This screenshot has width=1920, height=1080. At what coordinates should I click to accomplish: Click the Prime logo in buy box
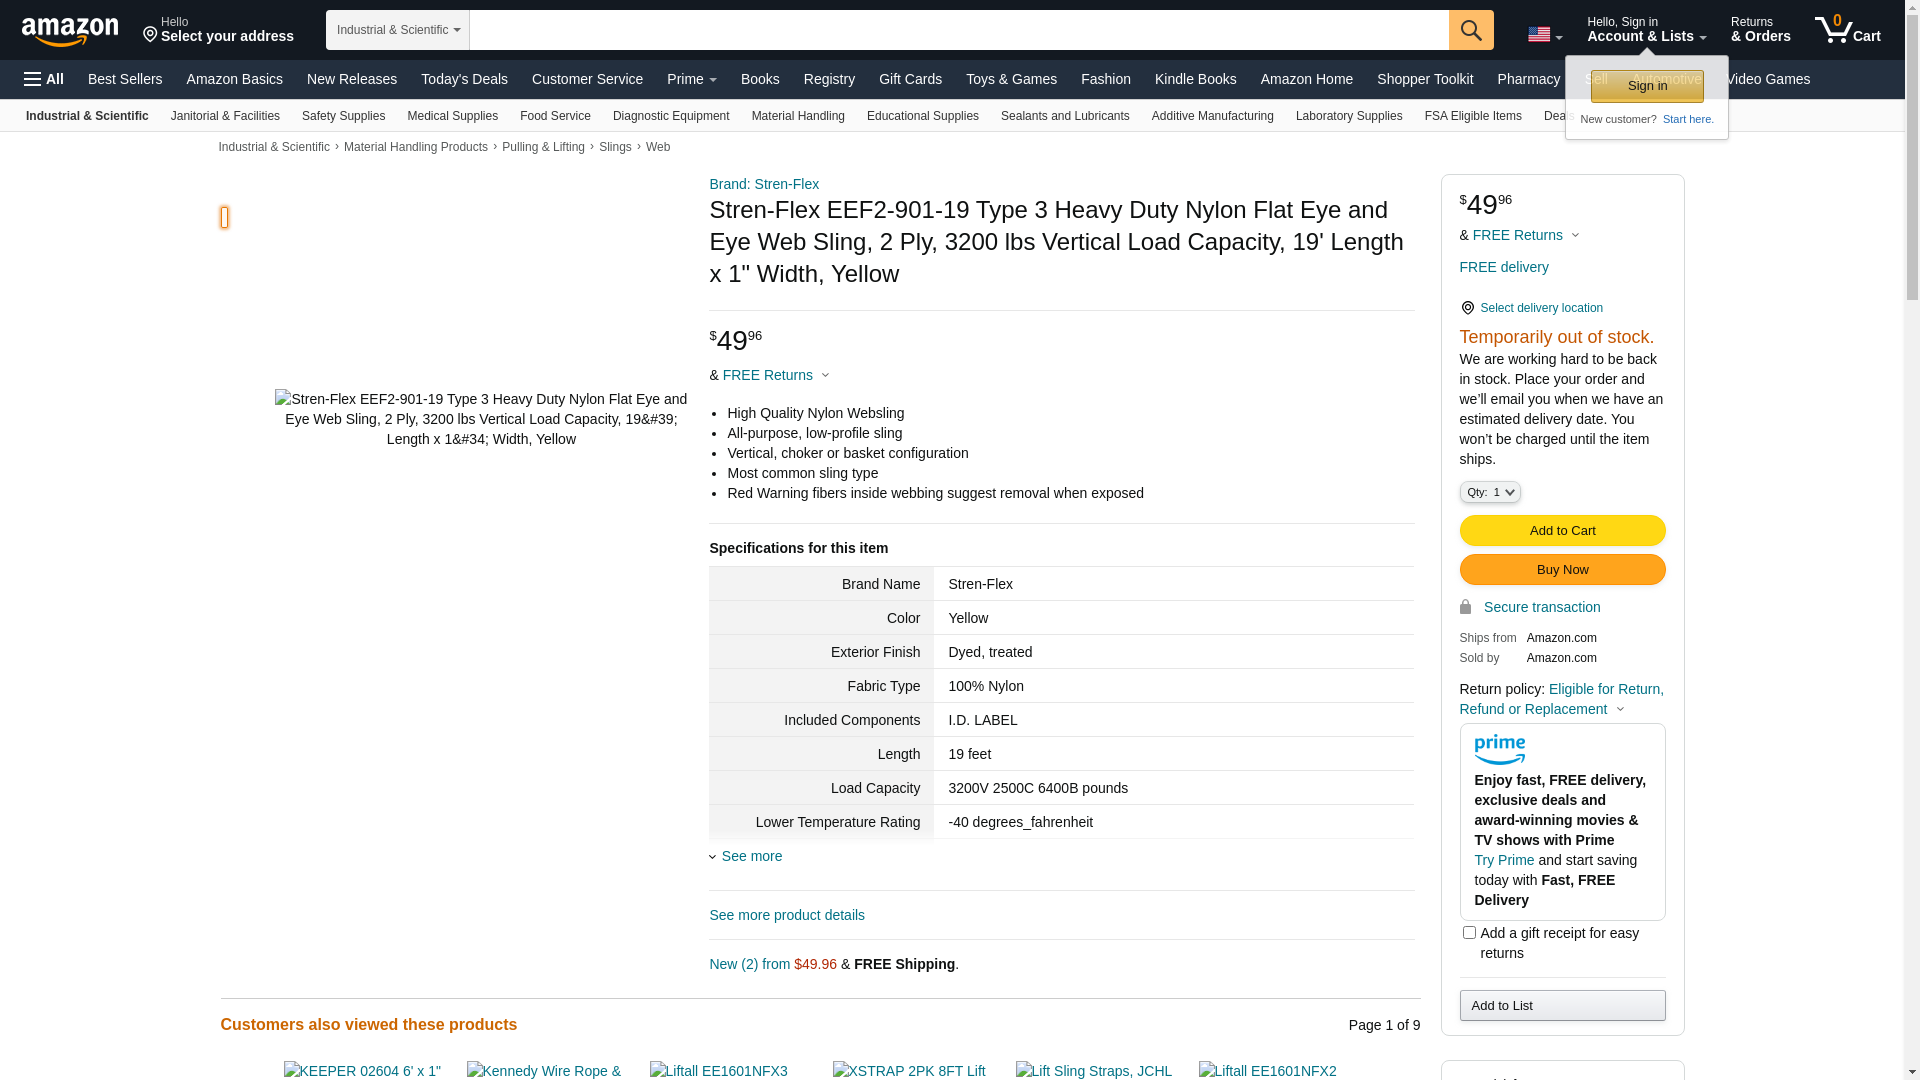[x=1499, y=749]
